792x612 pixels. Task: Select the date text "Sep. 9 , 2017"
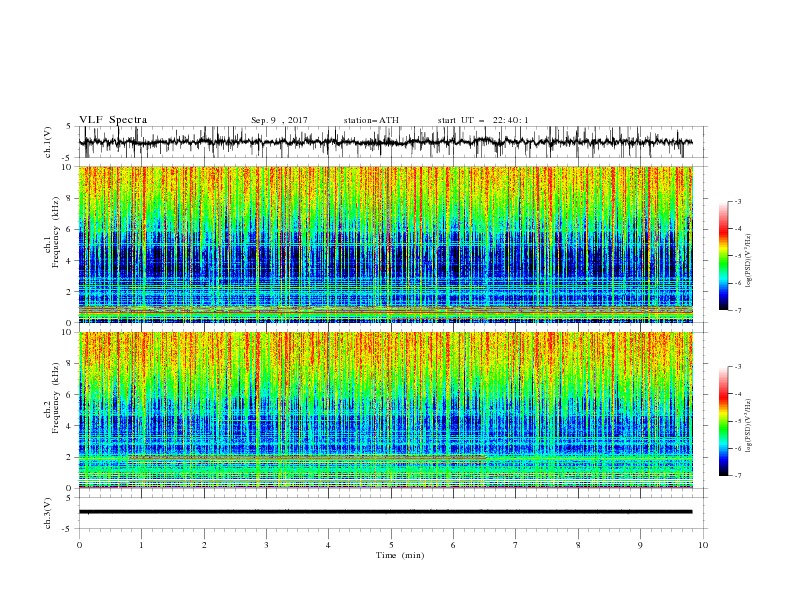pyautogui.click(x=279, y=120)
